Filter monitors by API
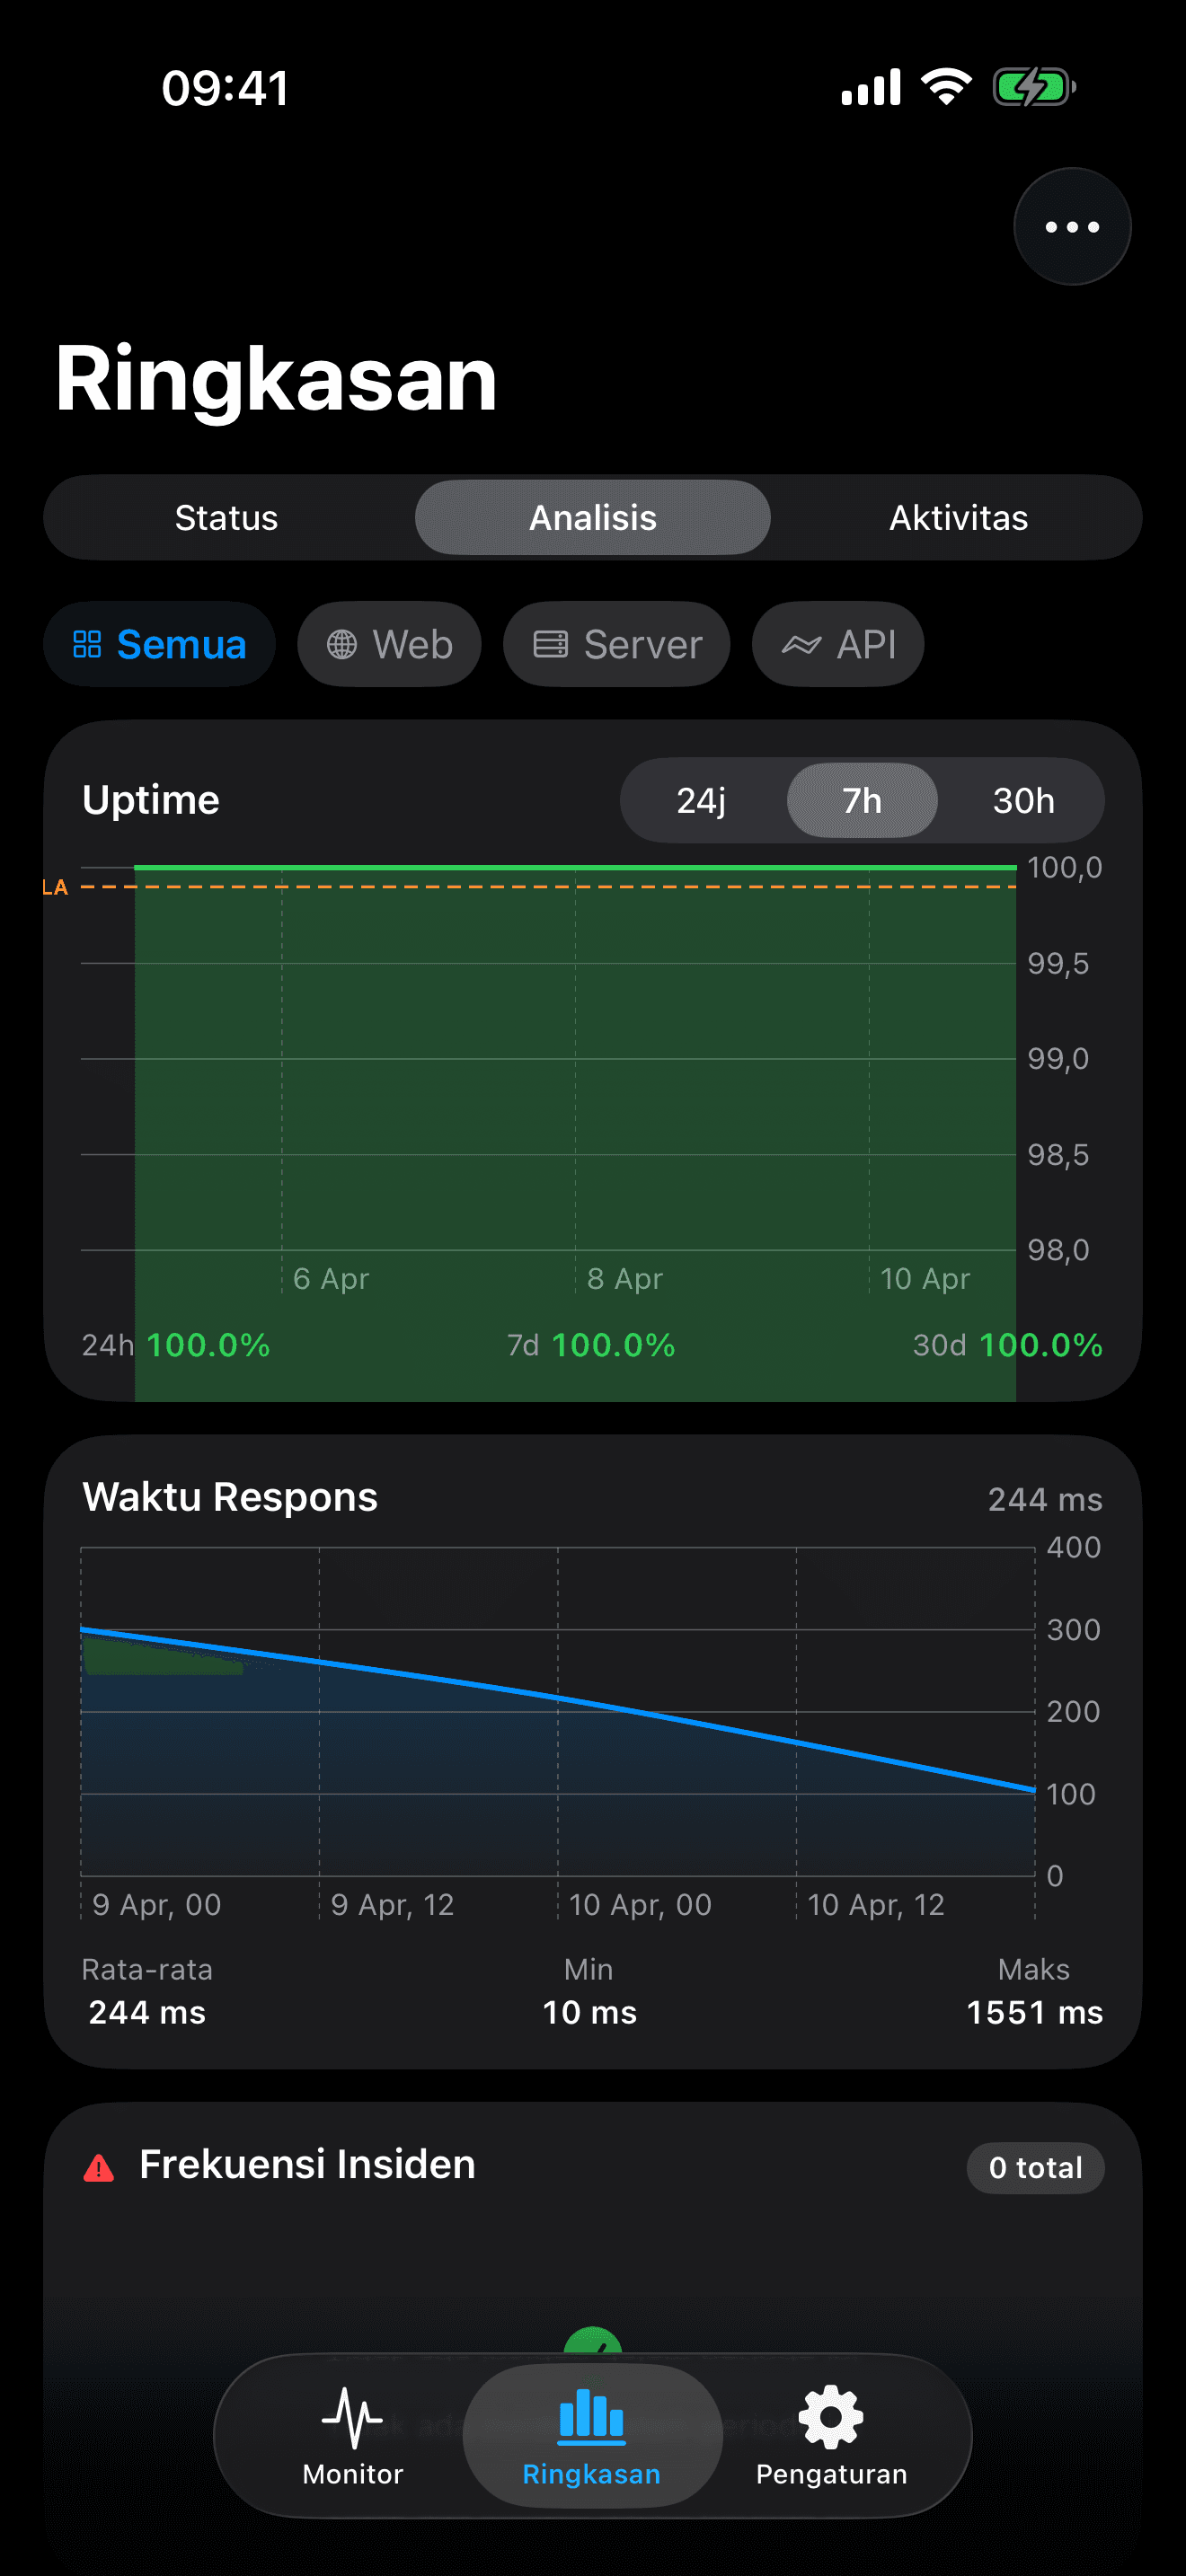Image resolution: width=1186 pixels, height=2576 pixels. (838, 645)
